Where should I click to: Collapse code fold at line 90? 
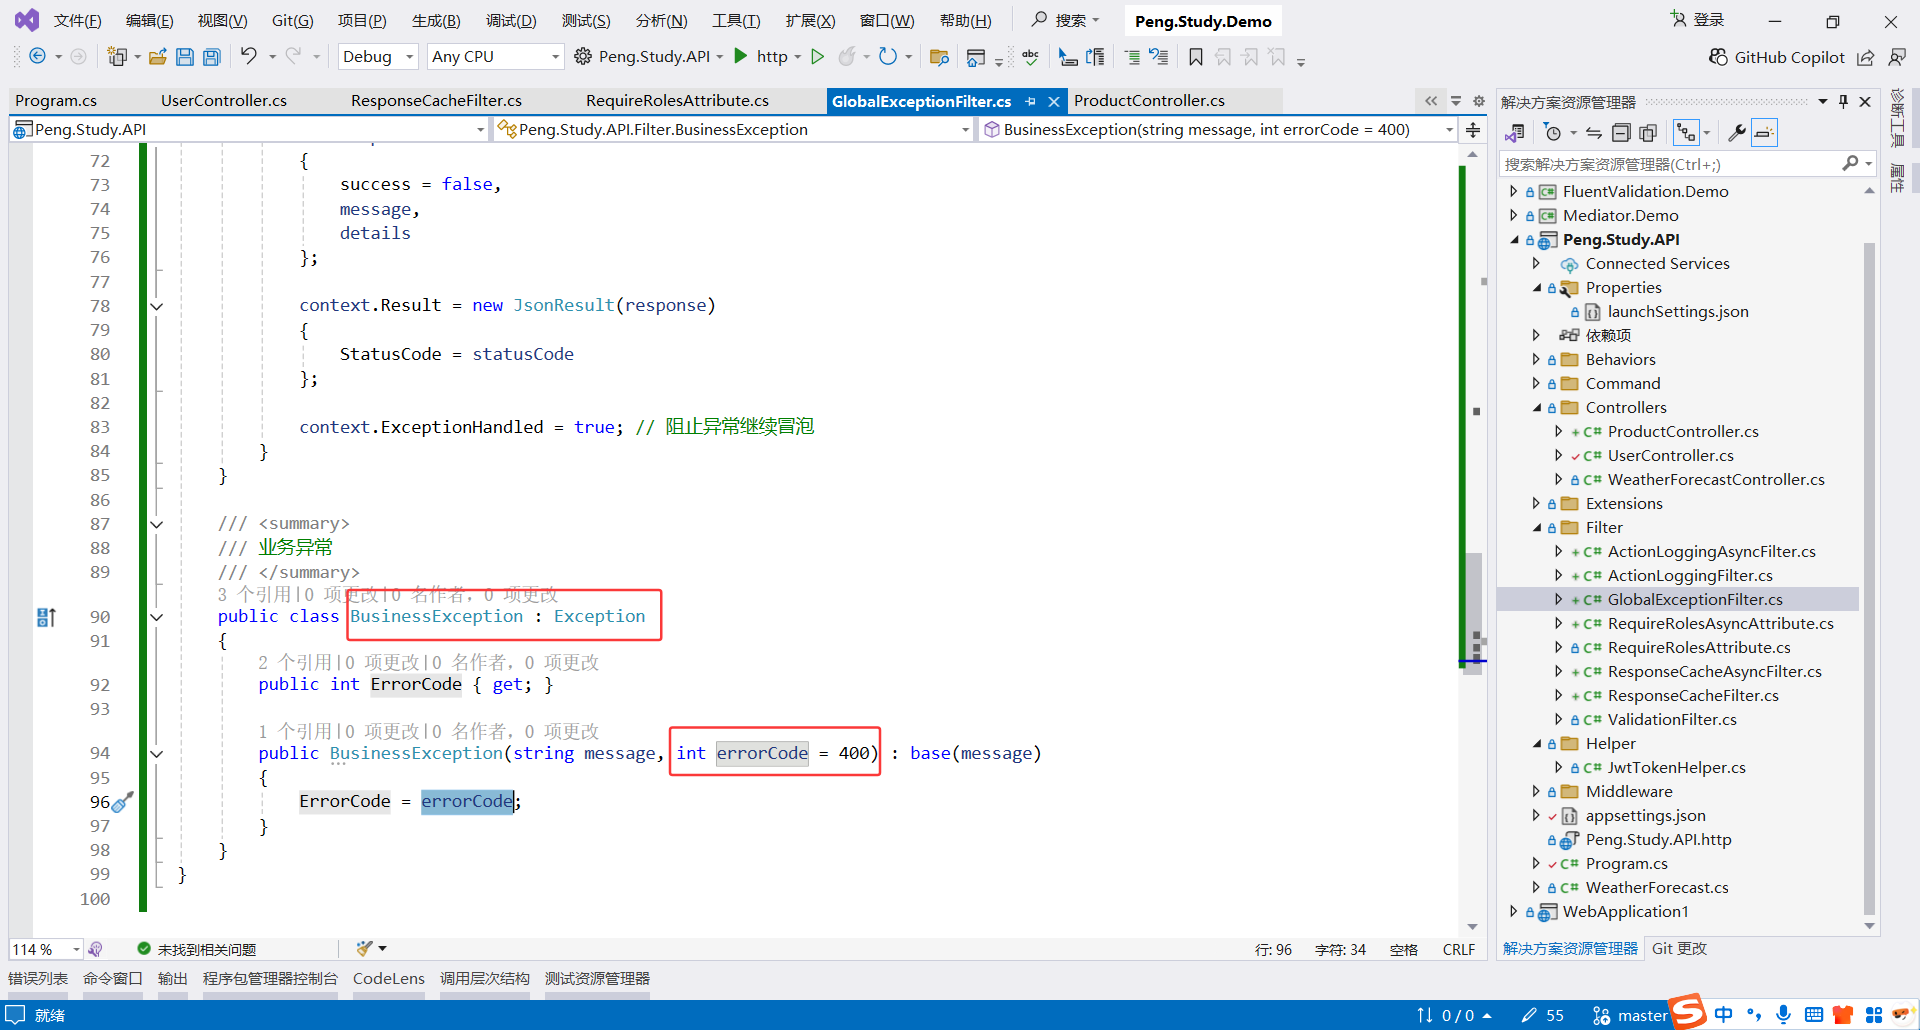pyautogui.click(x=157, y=617)
